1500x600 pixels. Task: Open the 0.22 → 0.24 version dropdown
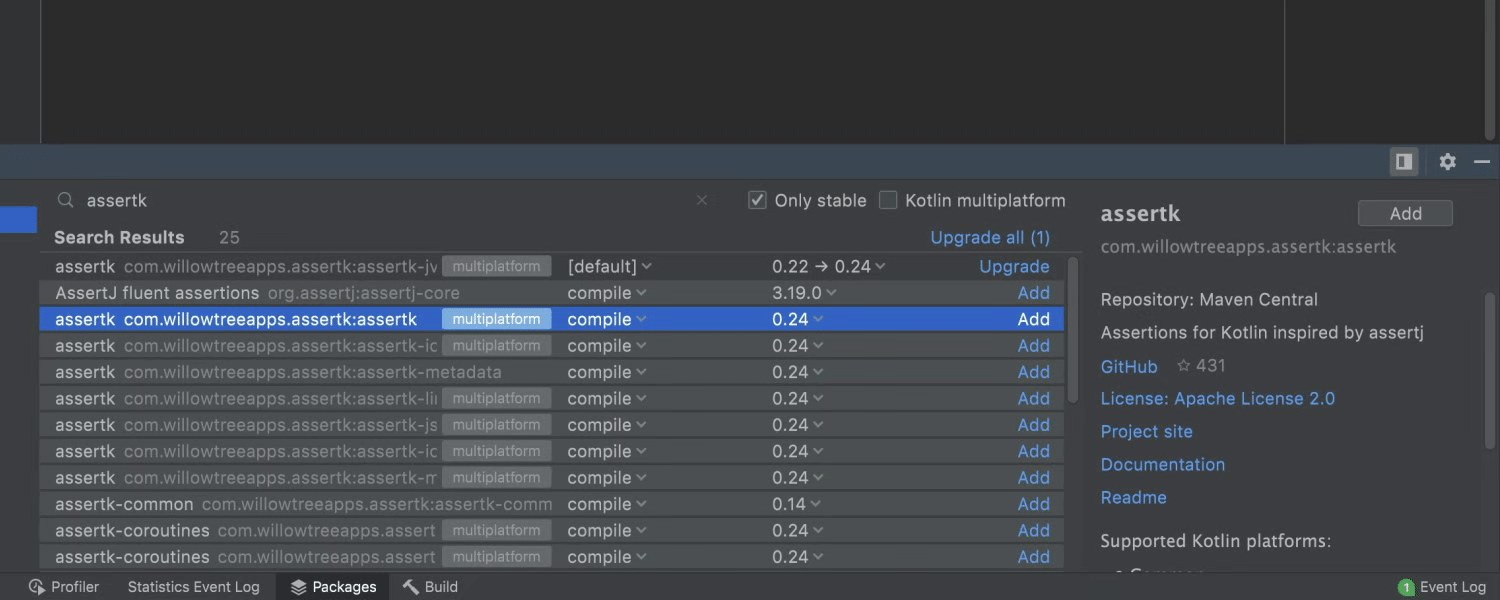(x=828, y=266)
